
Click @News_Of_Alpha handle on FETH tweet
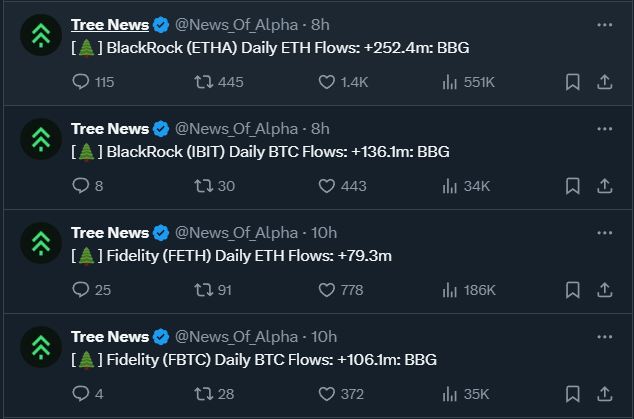[x=237, y=233]
